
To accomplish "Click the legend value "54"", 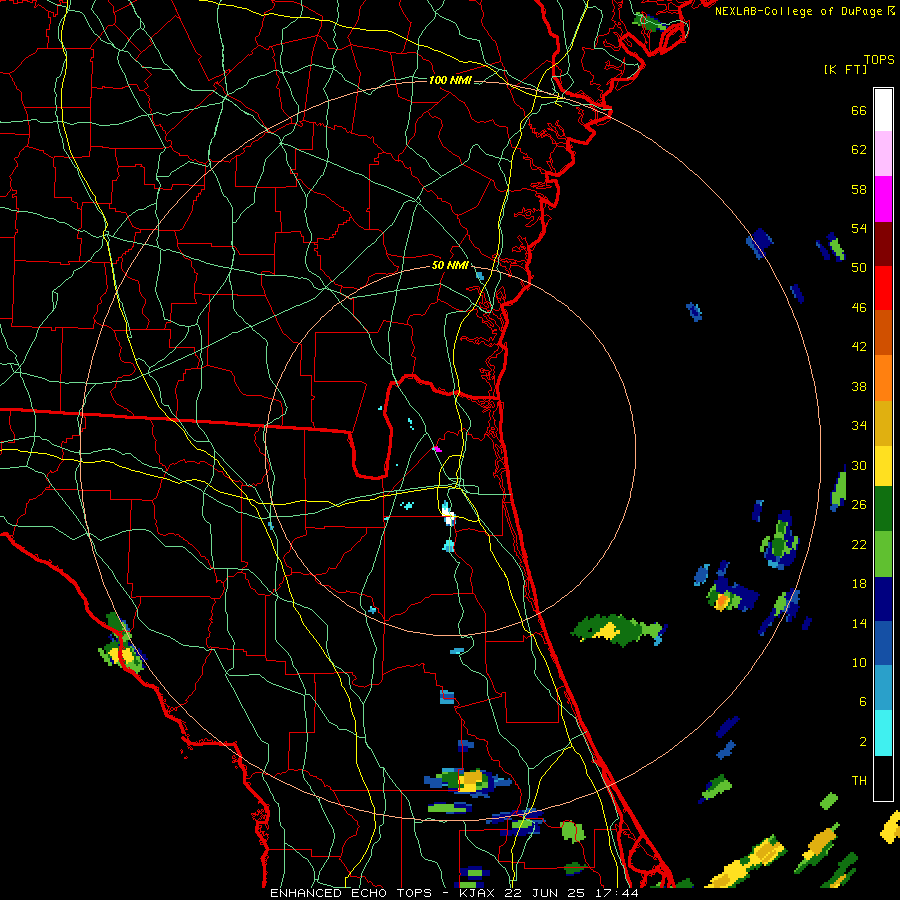I will click(x=859, y=228).
